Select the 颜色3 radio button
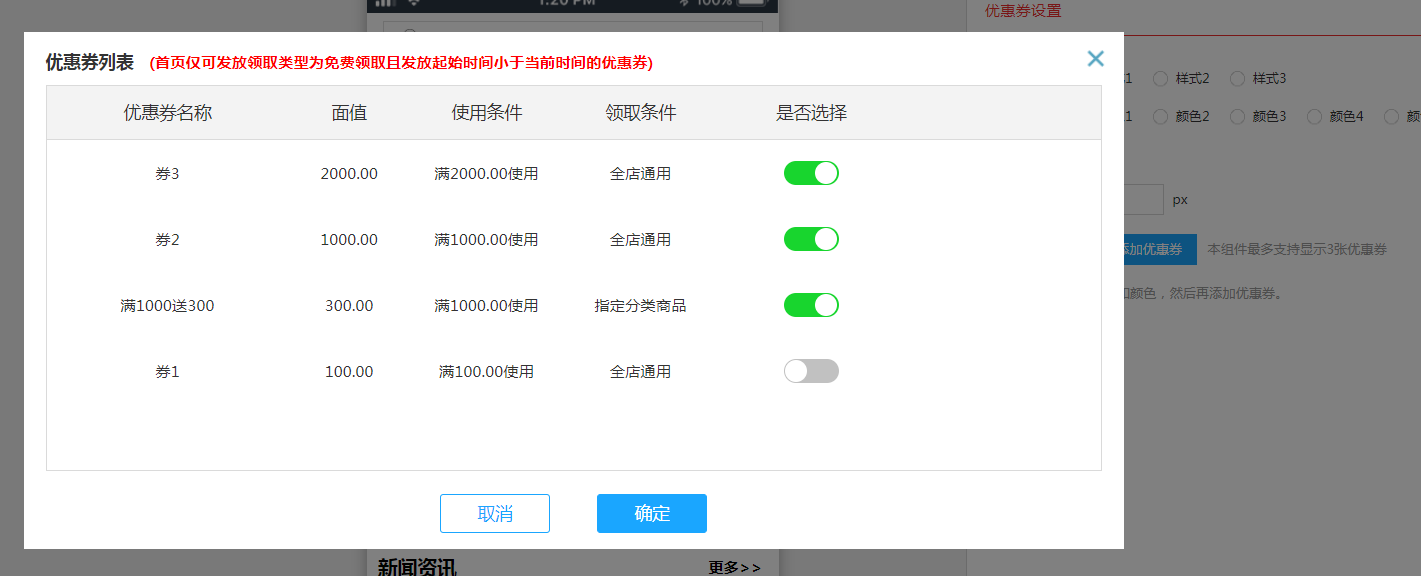1421x576 pixels. [x=1237, y=117]
